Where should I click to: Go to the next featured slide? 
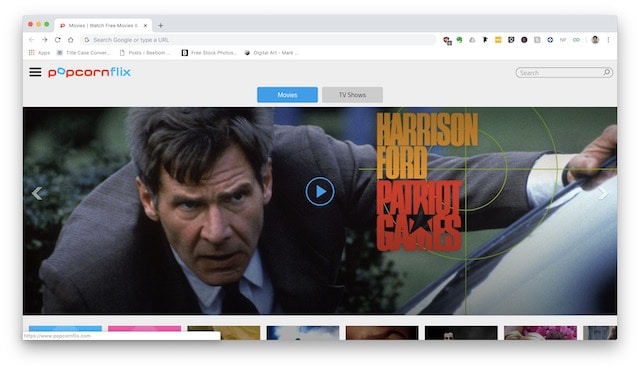click(603, 193)
